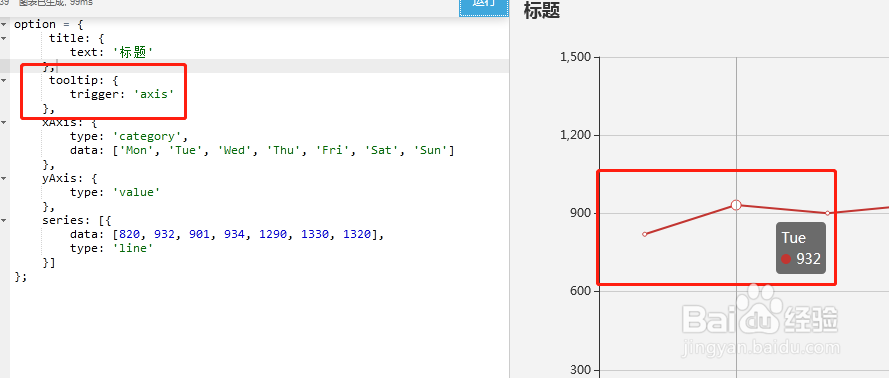This screenshot has width=889, height=378.
Task: Click the 'Tue 932' tooltip box
Action: tap(801, 248)
